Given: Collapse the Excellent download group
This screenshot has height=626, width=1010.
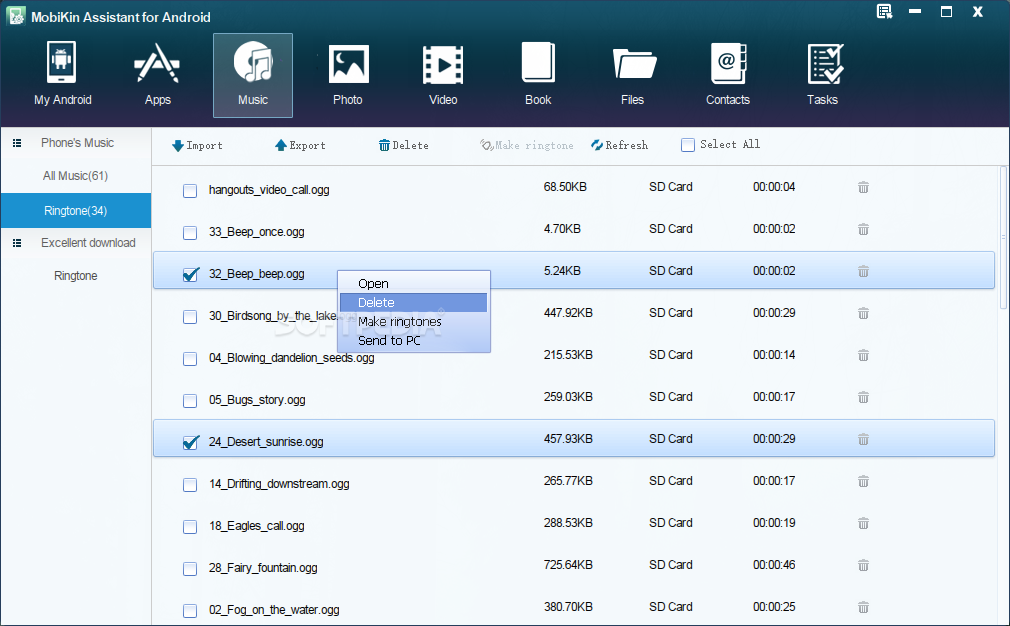Looking at the screenshot, I should pos(17,243).
